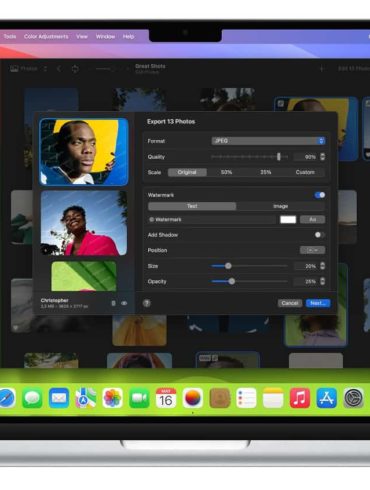The width and height of the screenshot is (370, 490).
Task: Open the Aa font options button
Action: click(x=312, y=219)
